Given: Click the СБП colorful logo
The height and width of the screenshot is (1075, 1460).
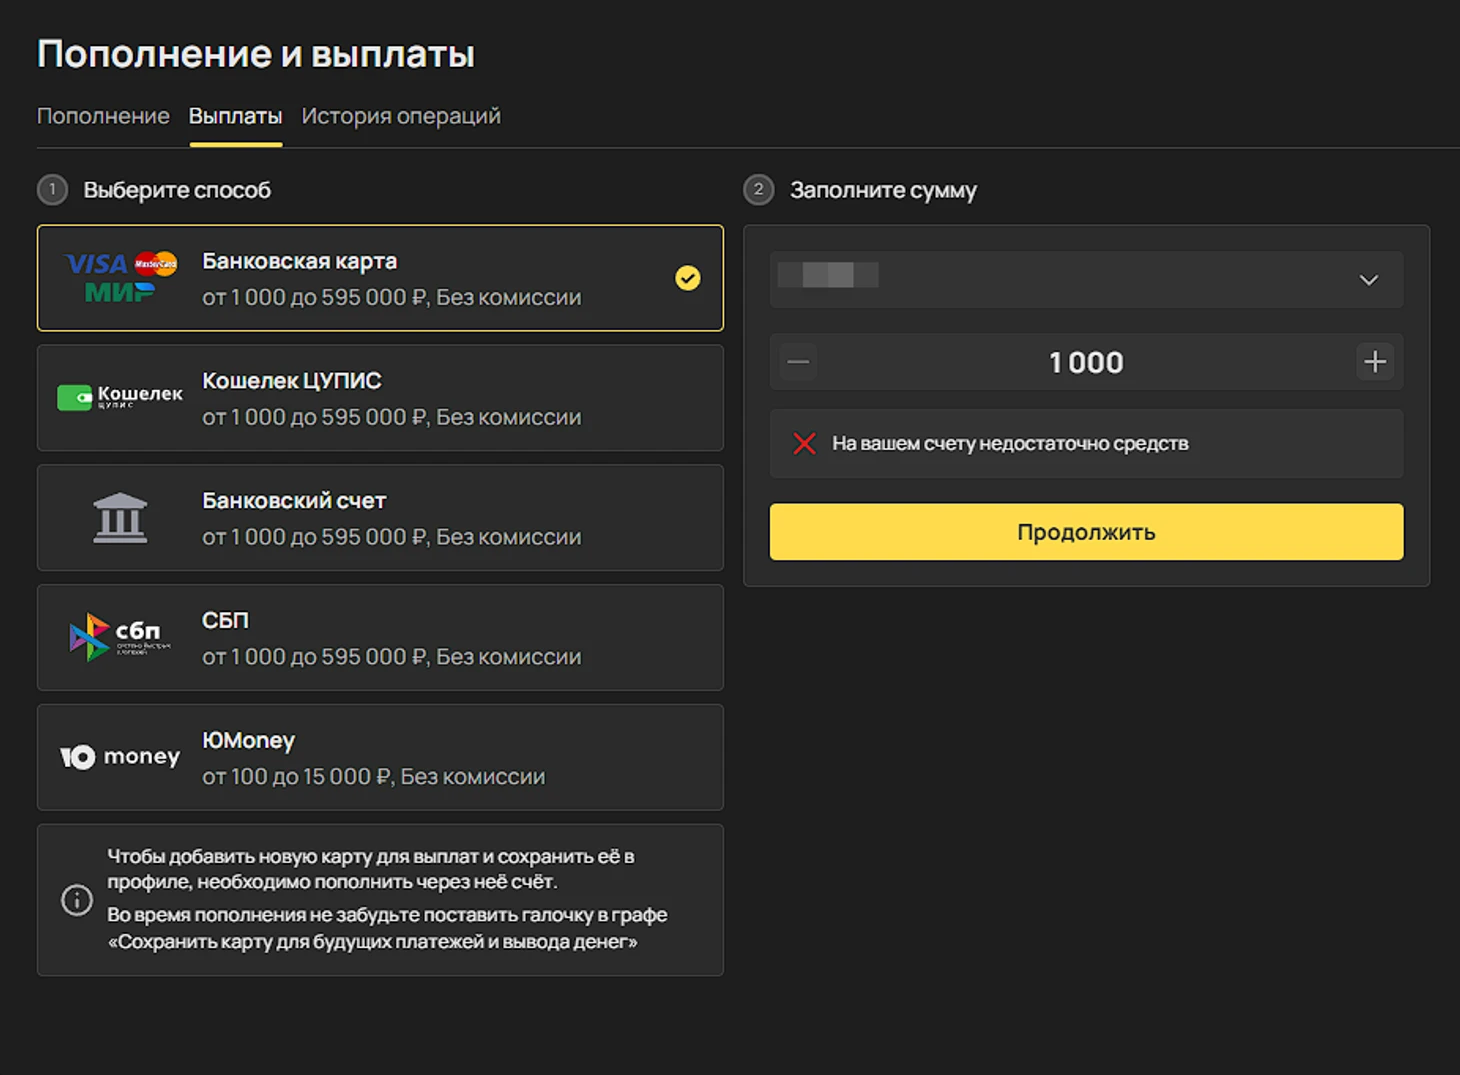Looking at the screenshot, I should [x=118, y=637].
